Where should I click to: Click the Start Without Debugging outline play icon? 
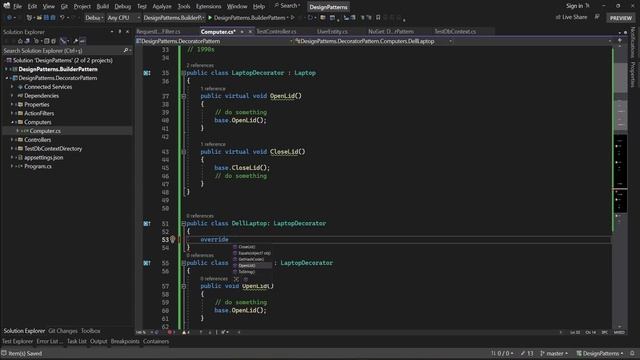(293, 18)
